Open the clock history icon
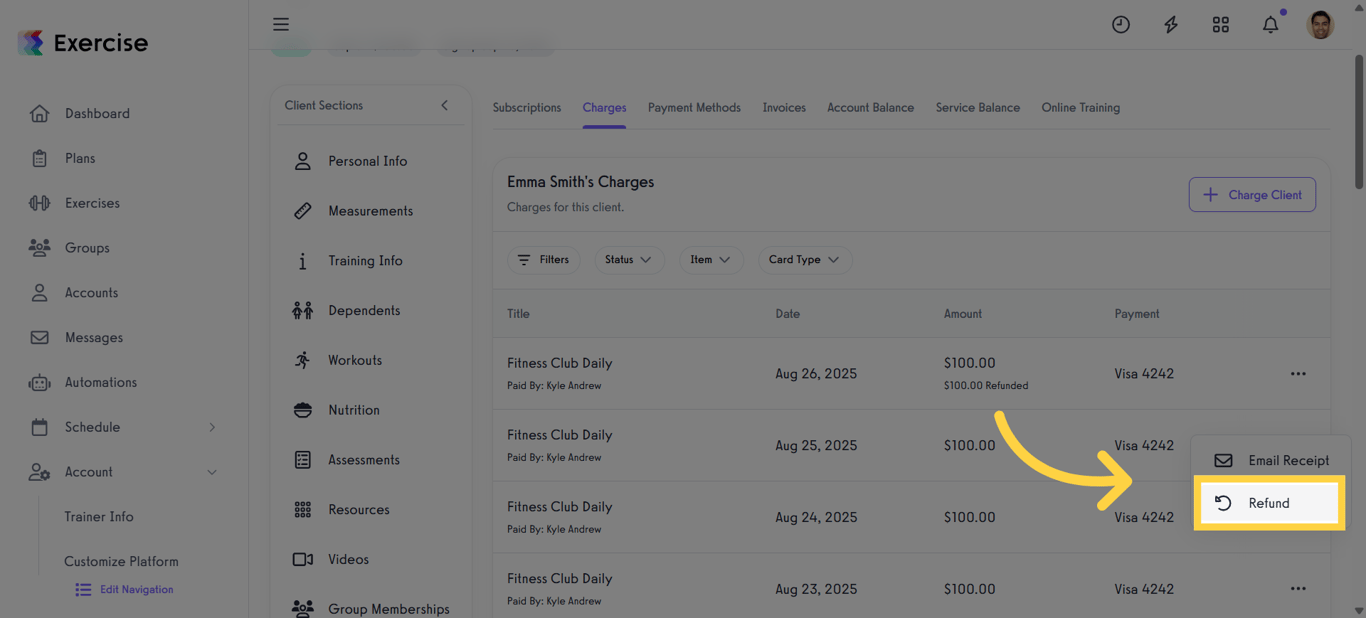The width and height of the screenshot is (1366, 618). [x=1120, y=25]
